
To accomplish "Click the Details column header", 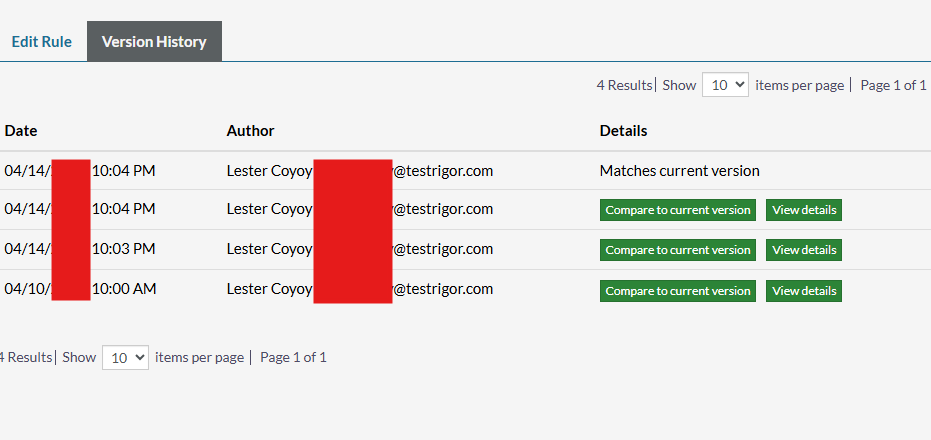I will pos(623,131).
